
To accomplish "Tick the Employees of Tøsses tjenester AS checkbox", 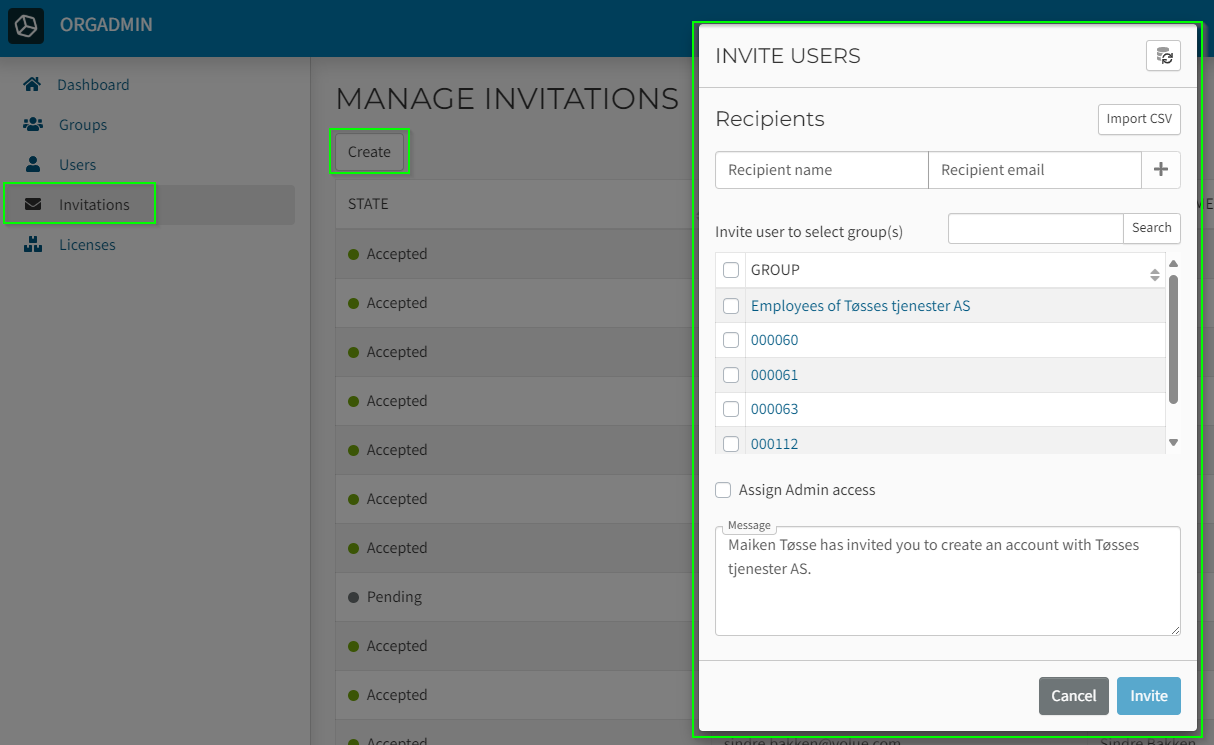I will (x=731, y=306).
